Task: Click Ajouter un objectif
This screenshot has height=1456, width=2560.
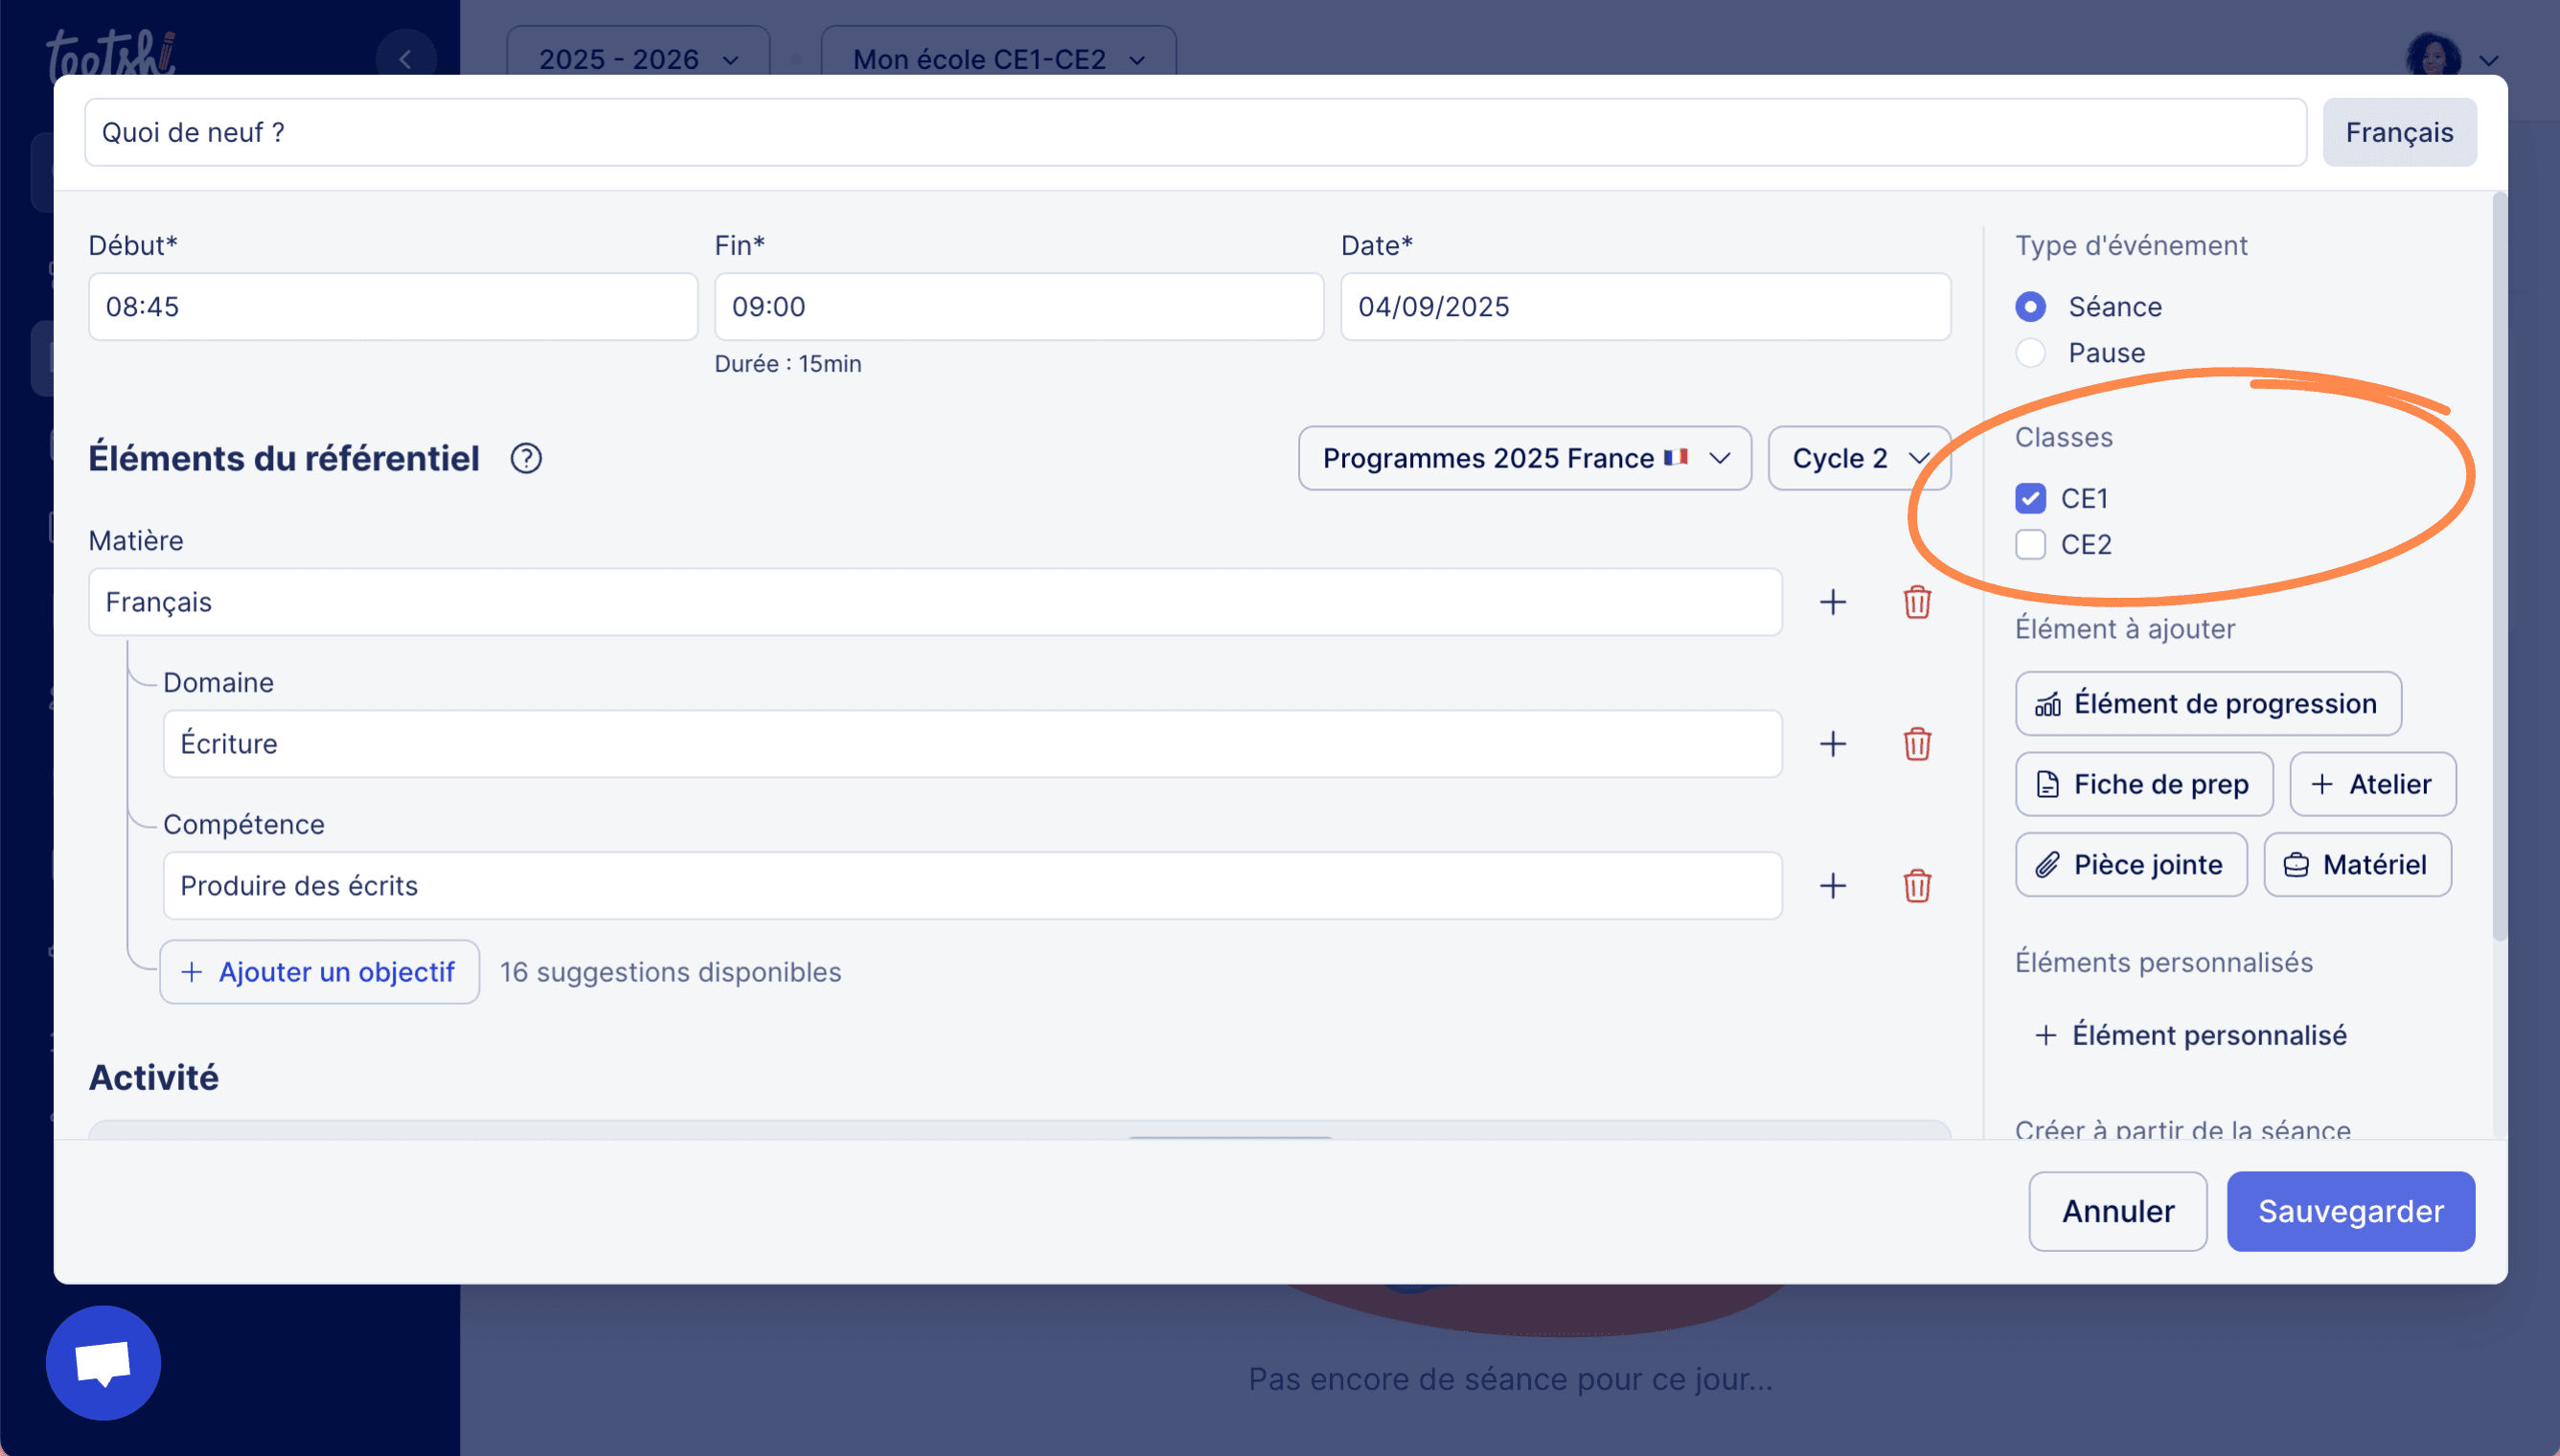Action: coord(319,972)
